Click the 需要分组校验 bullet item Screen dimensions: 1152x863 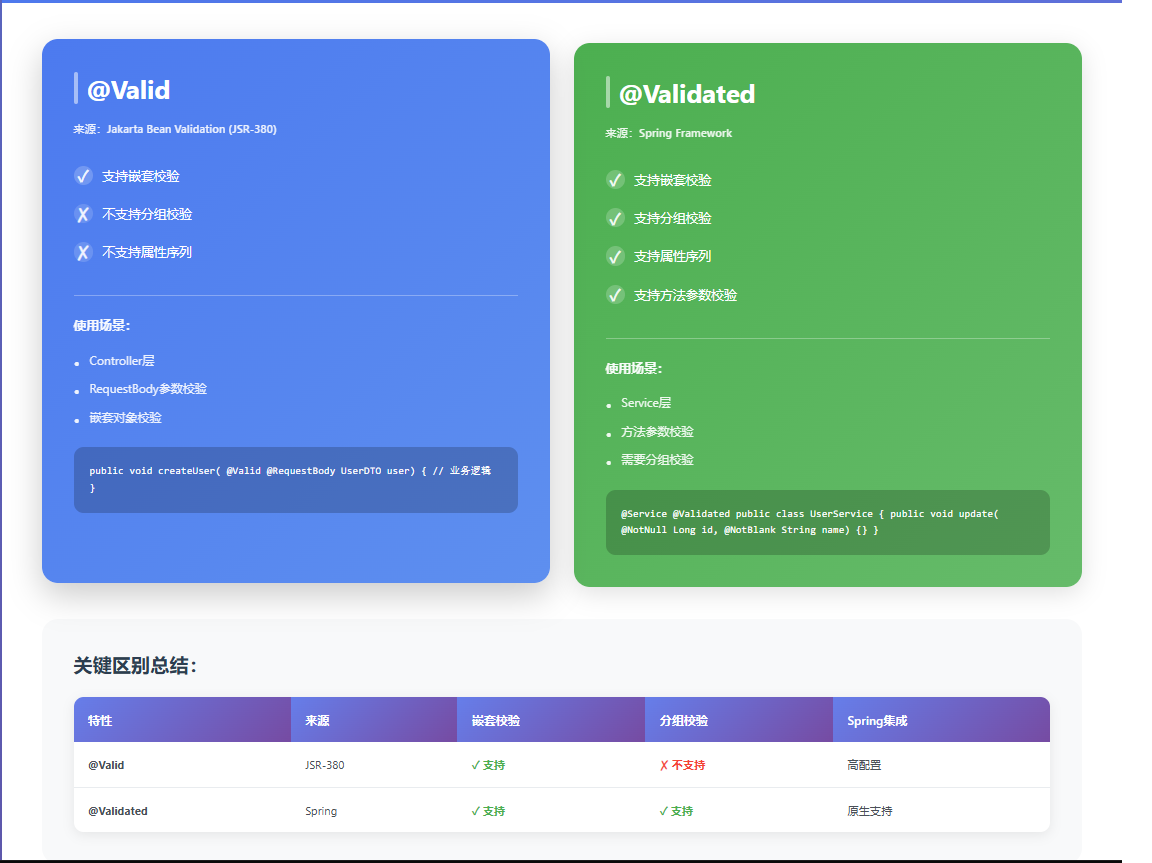point(658,460)
